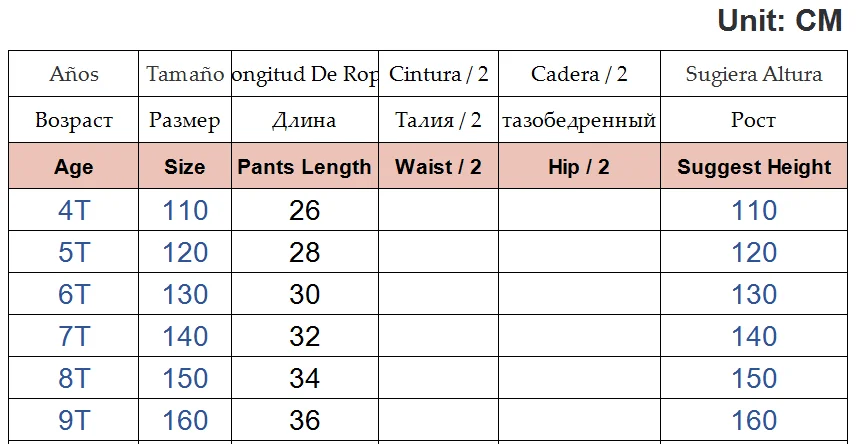Screen dimensions: 856x444
Task: Select pants length value 36
Action: (x=304, y=420)
